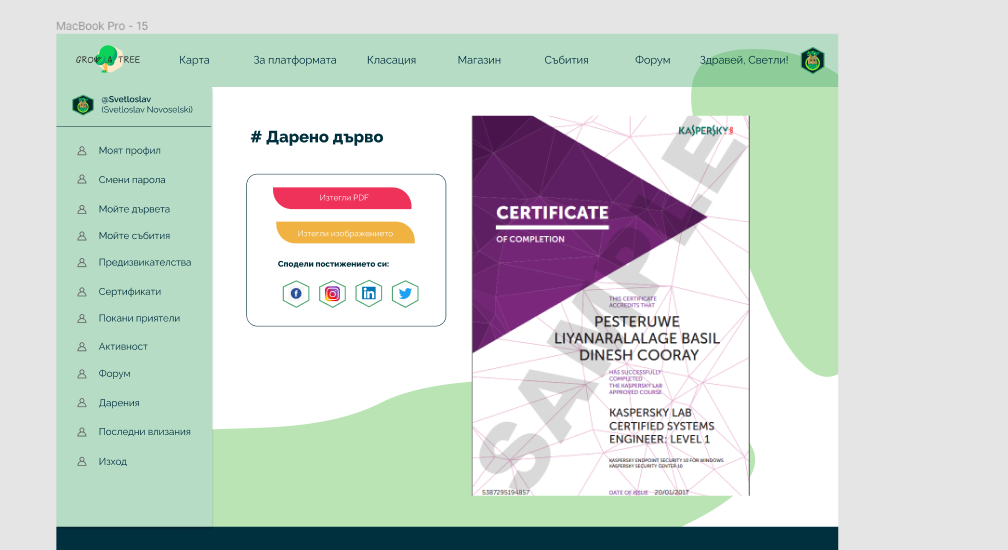Click the person icon next to Мойте дървета
The height and width of the screenshot is (550, 1008).
tap(82, 209)
